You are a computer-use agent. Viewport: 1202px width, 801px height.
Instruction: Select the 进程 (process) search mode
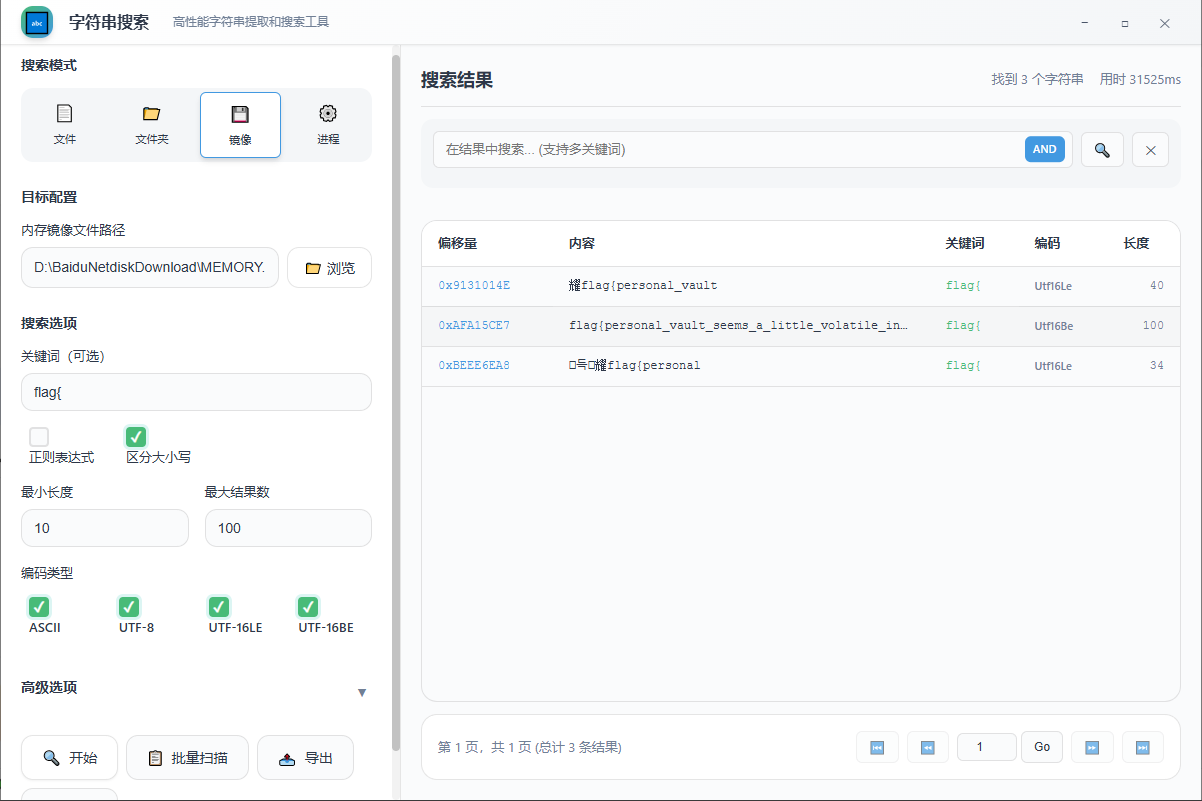click(328, 125)
